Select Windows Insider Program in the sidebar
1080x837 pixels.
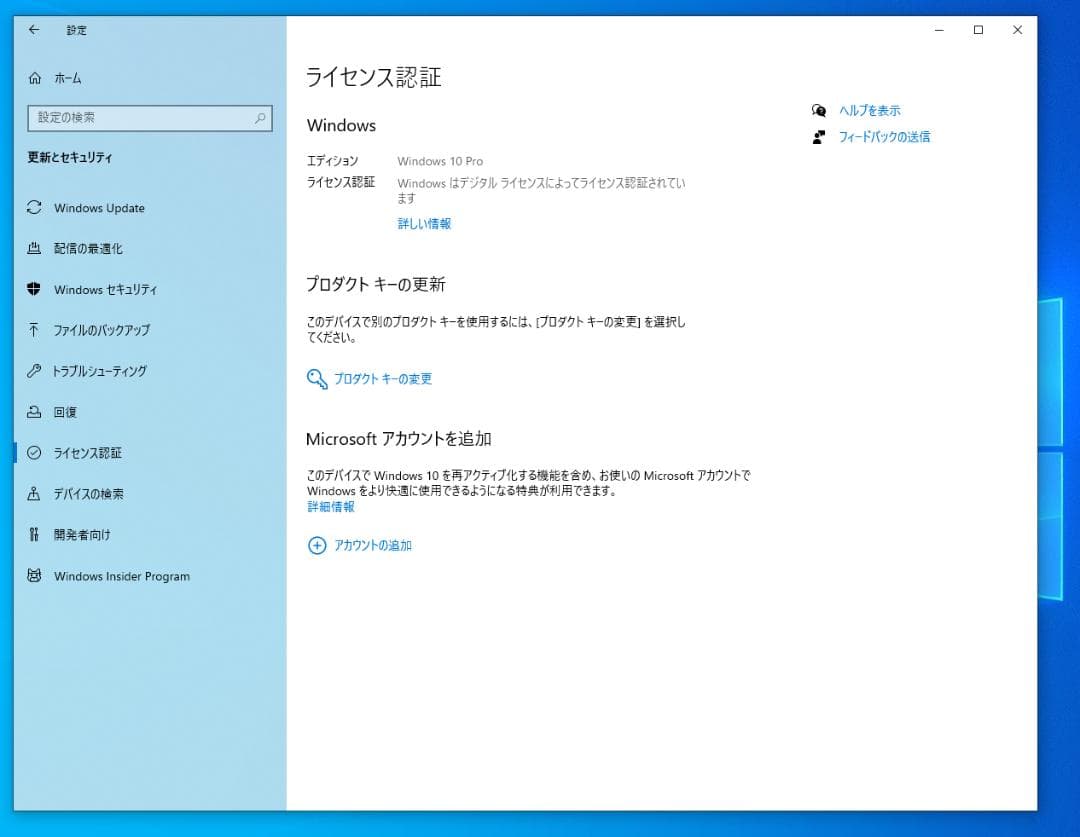tap(123, 576)
